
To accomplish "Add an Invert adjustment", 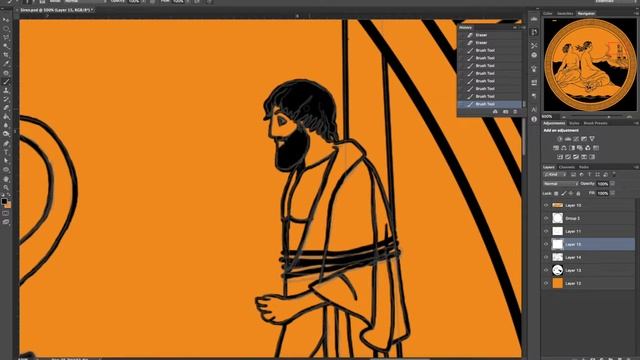I will click(560, 157).
